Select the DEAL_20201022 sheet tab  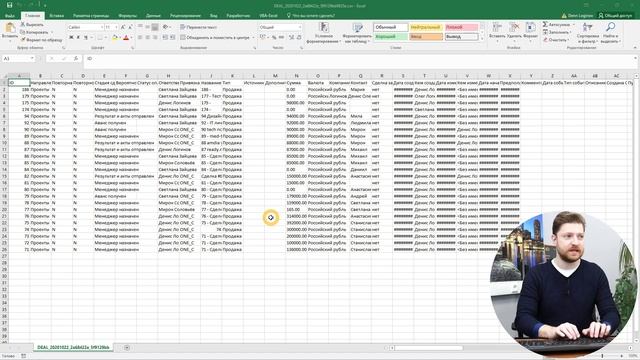(73, 347)
